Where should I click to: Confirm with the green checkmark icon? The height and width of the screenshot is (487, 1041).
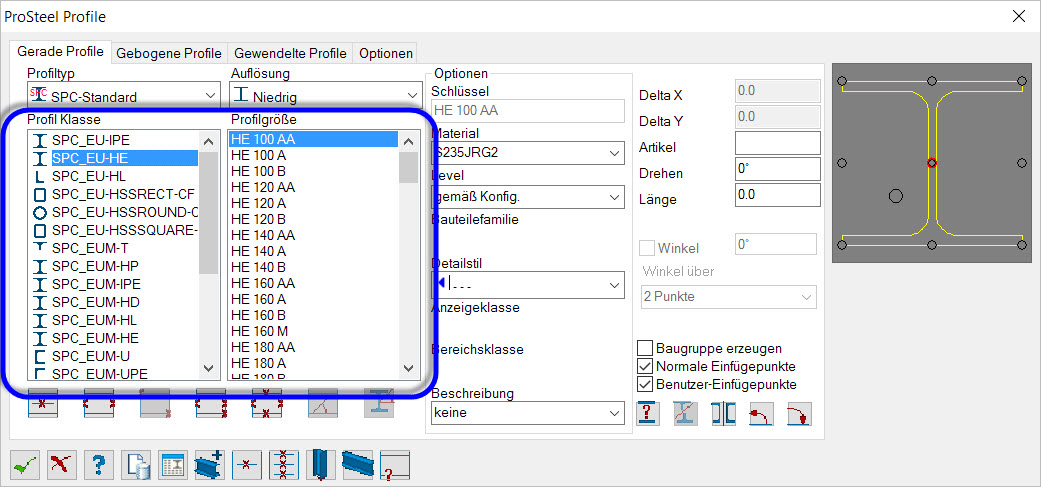[x=25, y=465]
